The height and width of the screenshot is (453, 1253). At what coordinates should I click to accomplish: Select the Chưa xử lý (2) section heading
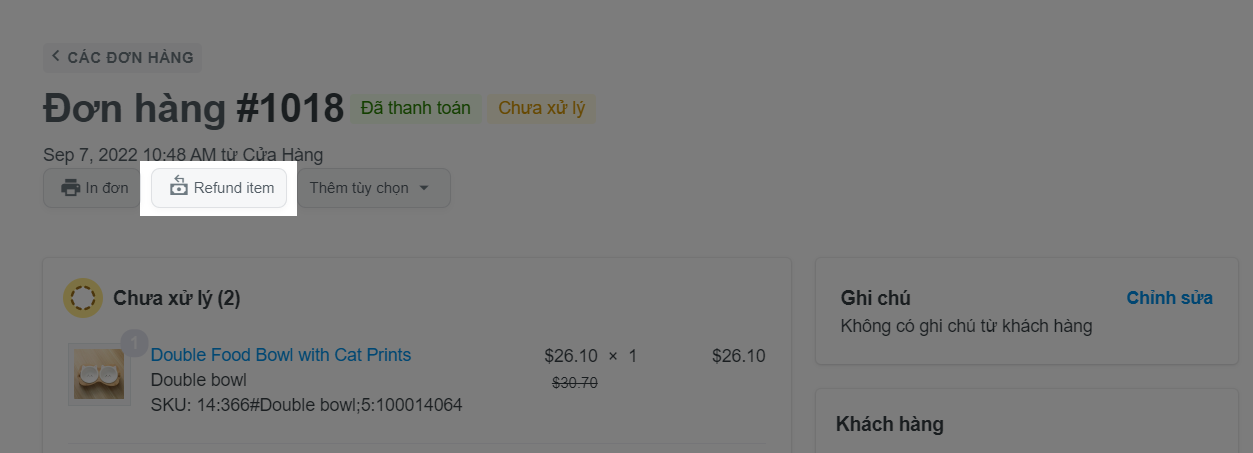pyautogui.click(x=176, y=298)
